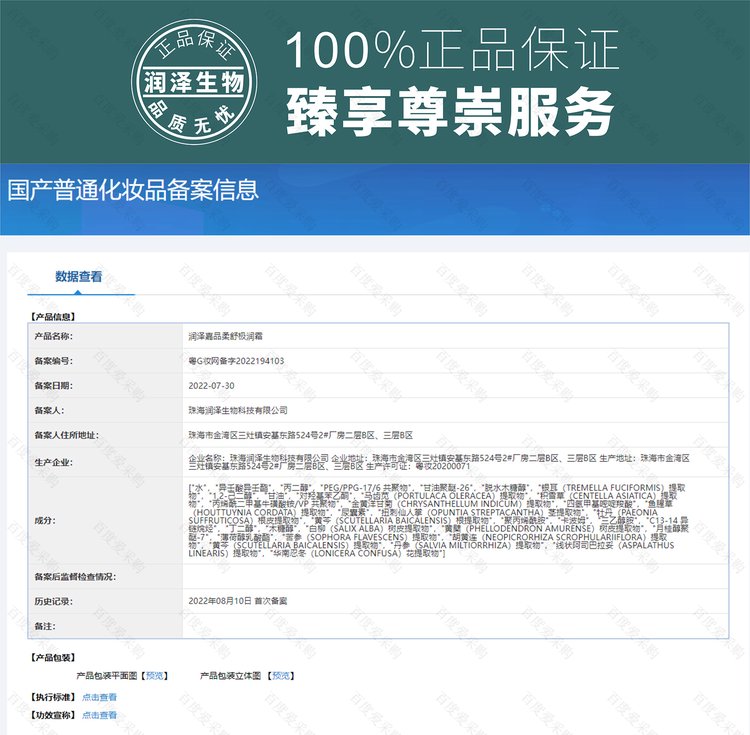Select product name 润泽嘉品柔舒极润霜

225,336
